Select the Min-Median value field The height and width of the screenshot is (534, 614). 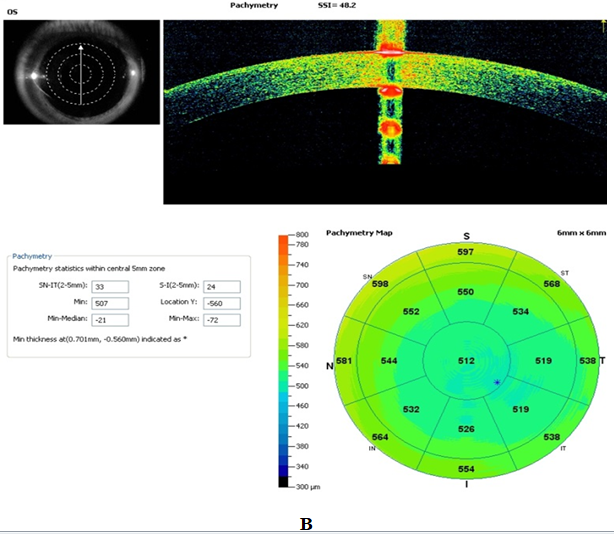click(107, 318)
